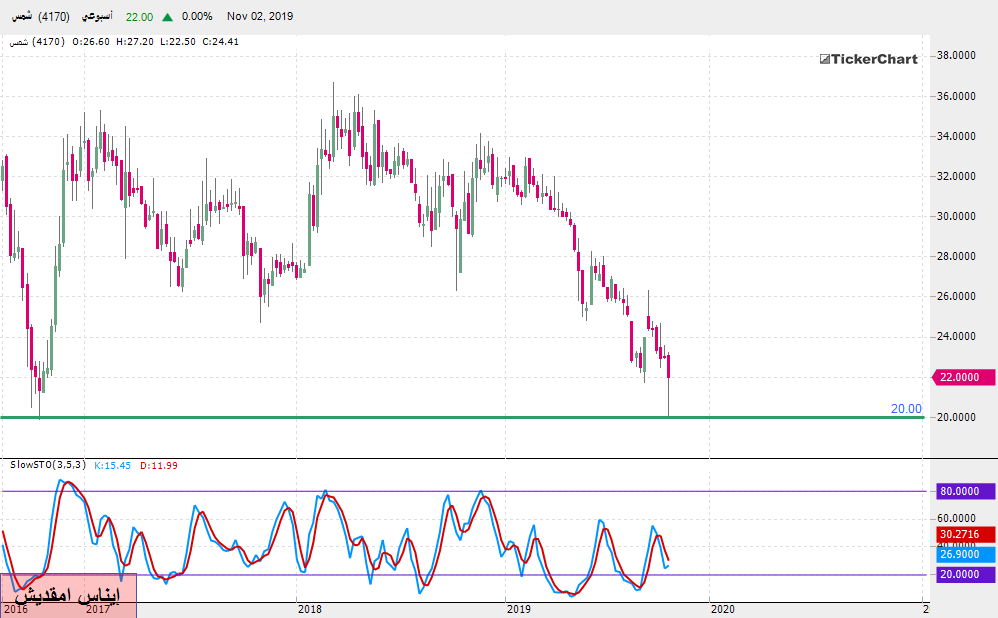Viewport: 998px width, 618px height.
Task: Select the purple 80.0000 overbought level tag
Action: click(x=963, y=491)
